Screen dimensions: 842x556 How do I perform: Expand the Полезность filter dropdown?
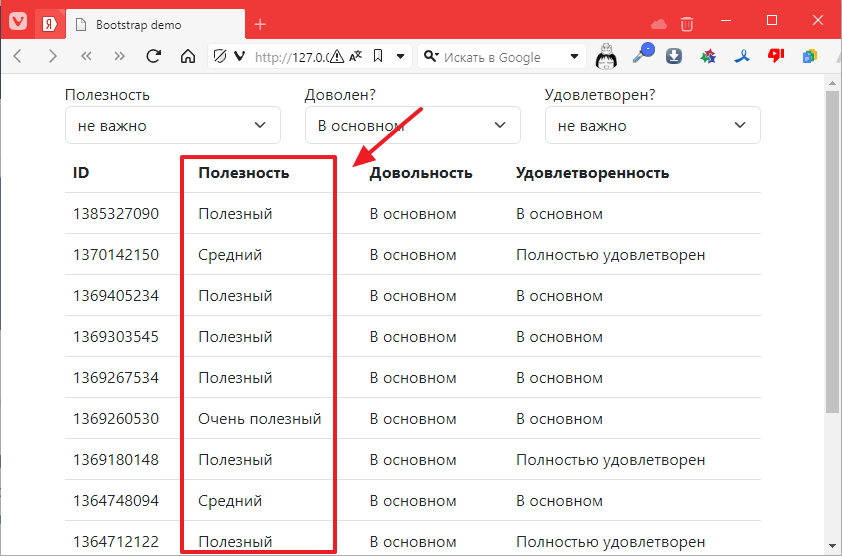[x=172, y=126]
